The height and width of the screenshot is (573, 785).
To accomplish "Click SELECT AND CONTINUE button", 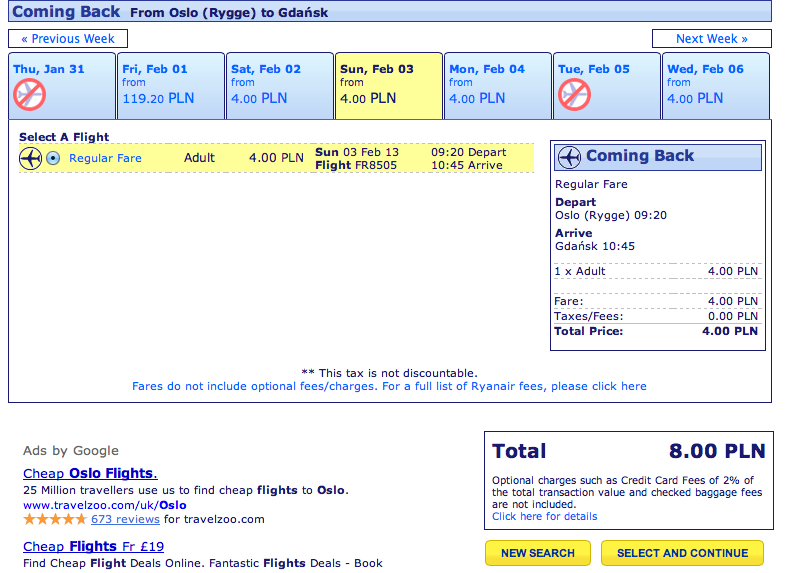I will [682, 553].
